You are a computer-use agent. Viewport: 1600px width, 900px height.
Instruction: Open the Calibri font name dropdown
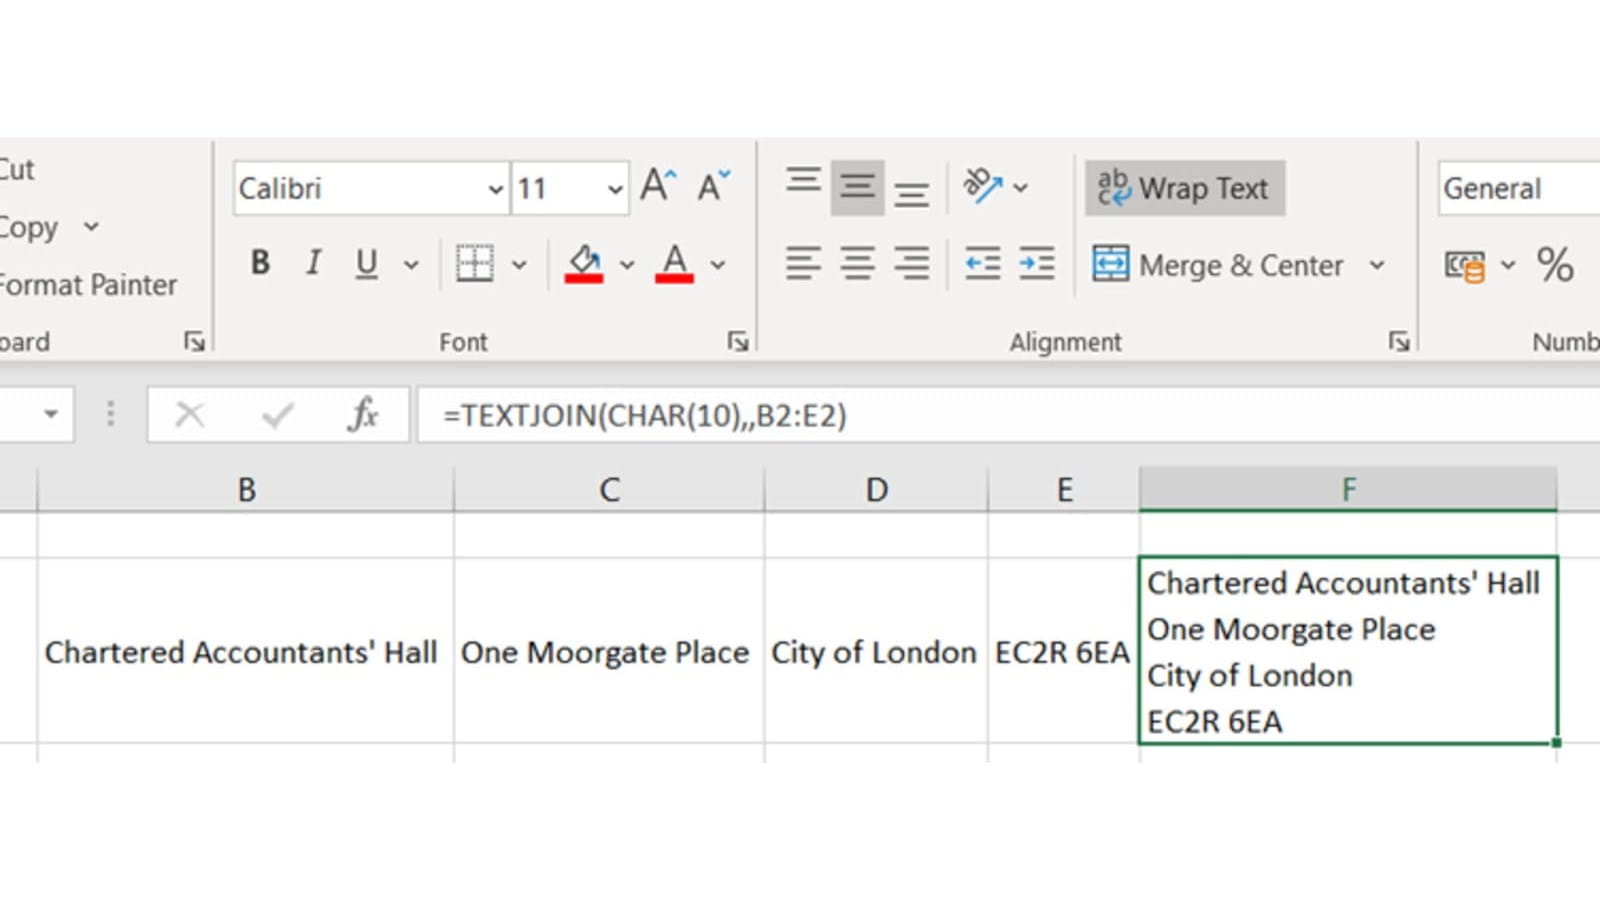coord(495,189)
